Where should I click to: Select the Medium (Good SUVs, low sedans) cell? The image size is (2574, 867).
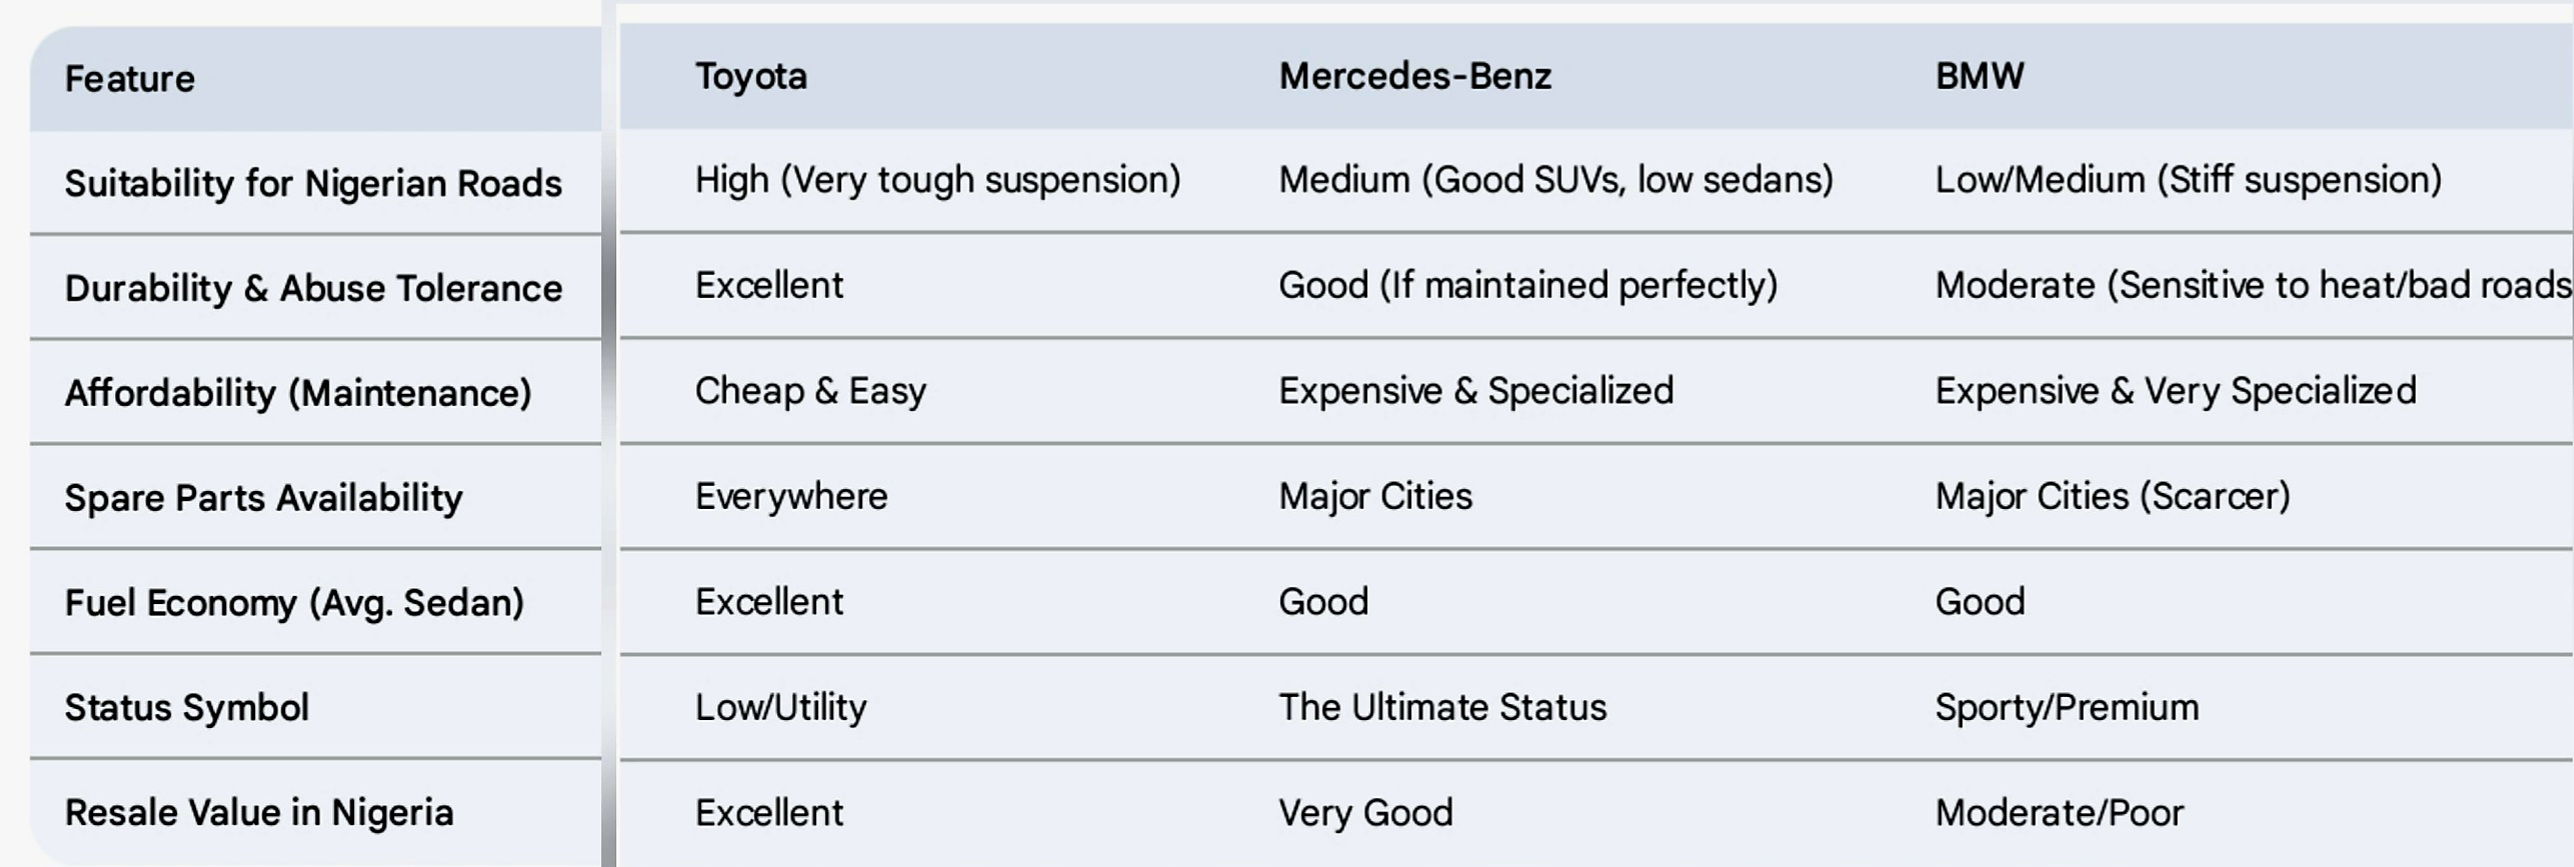(1555, 180)
